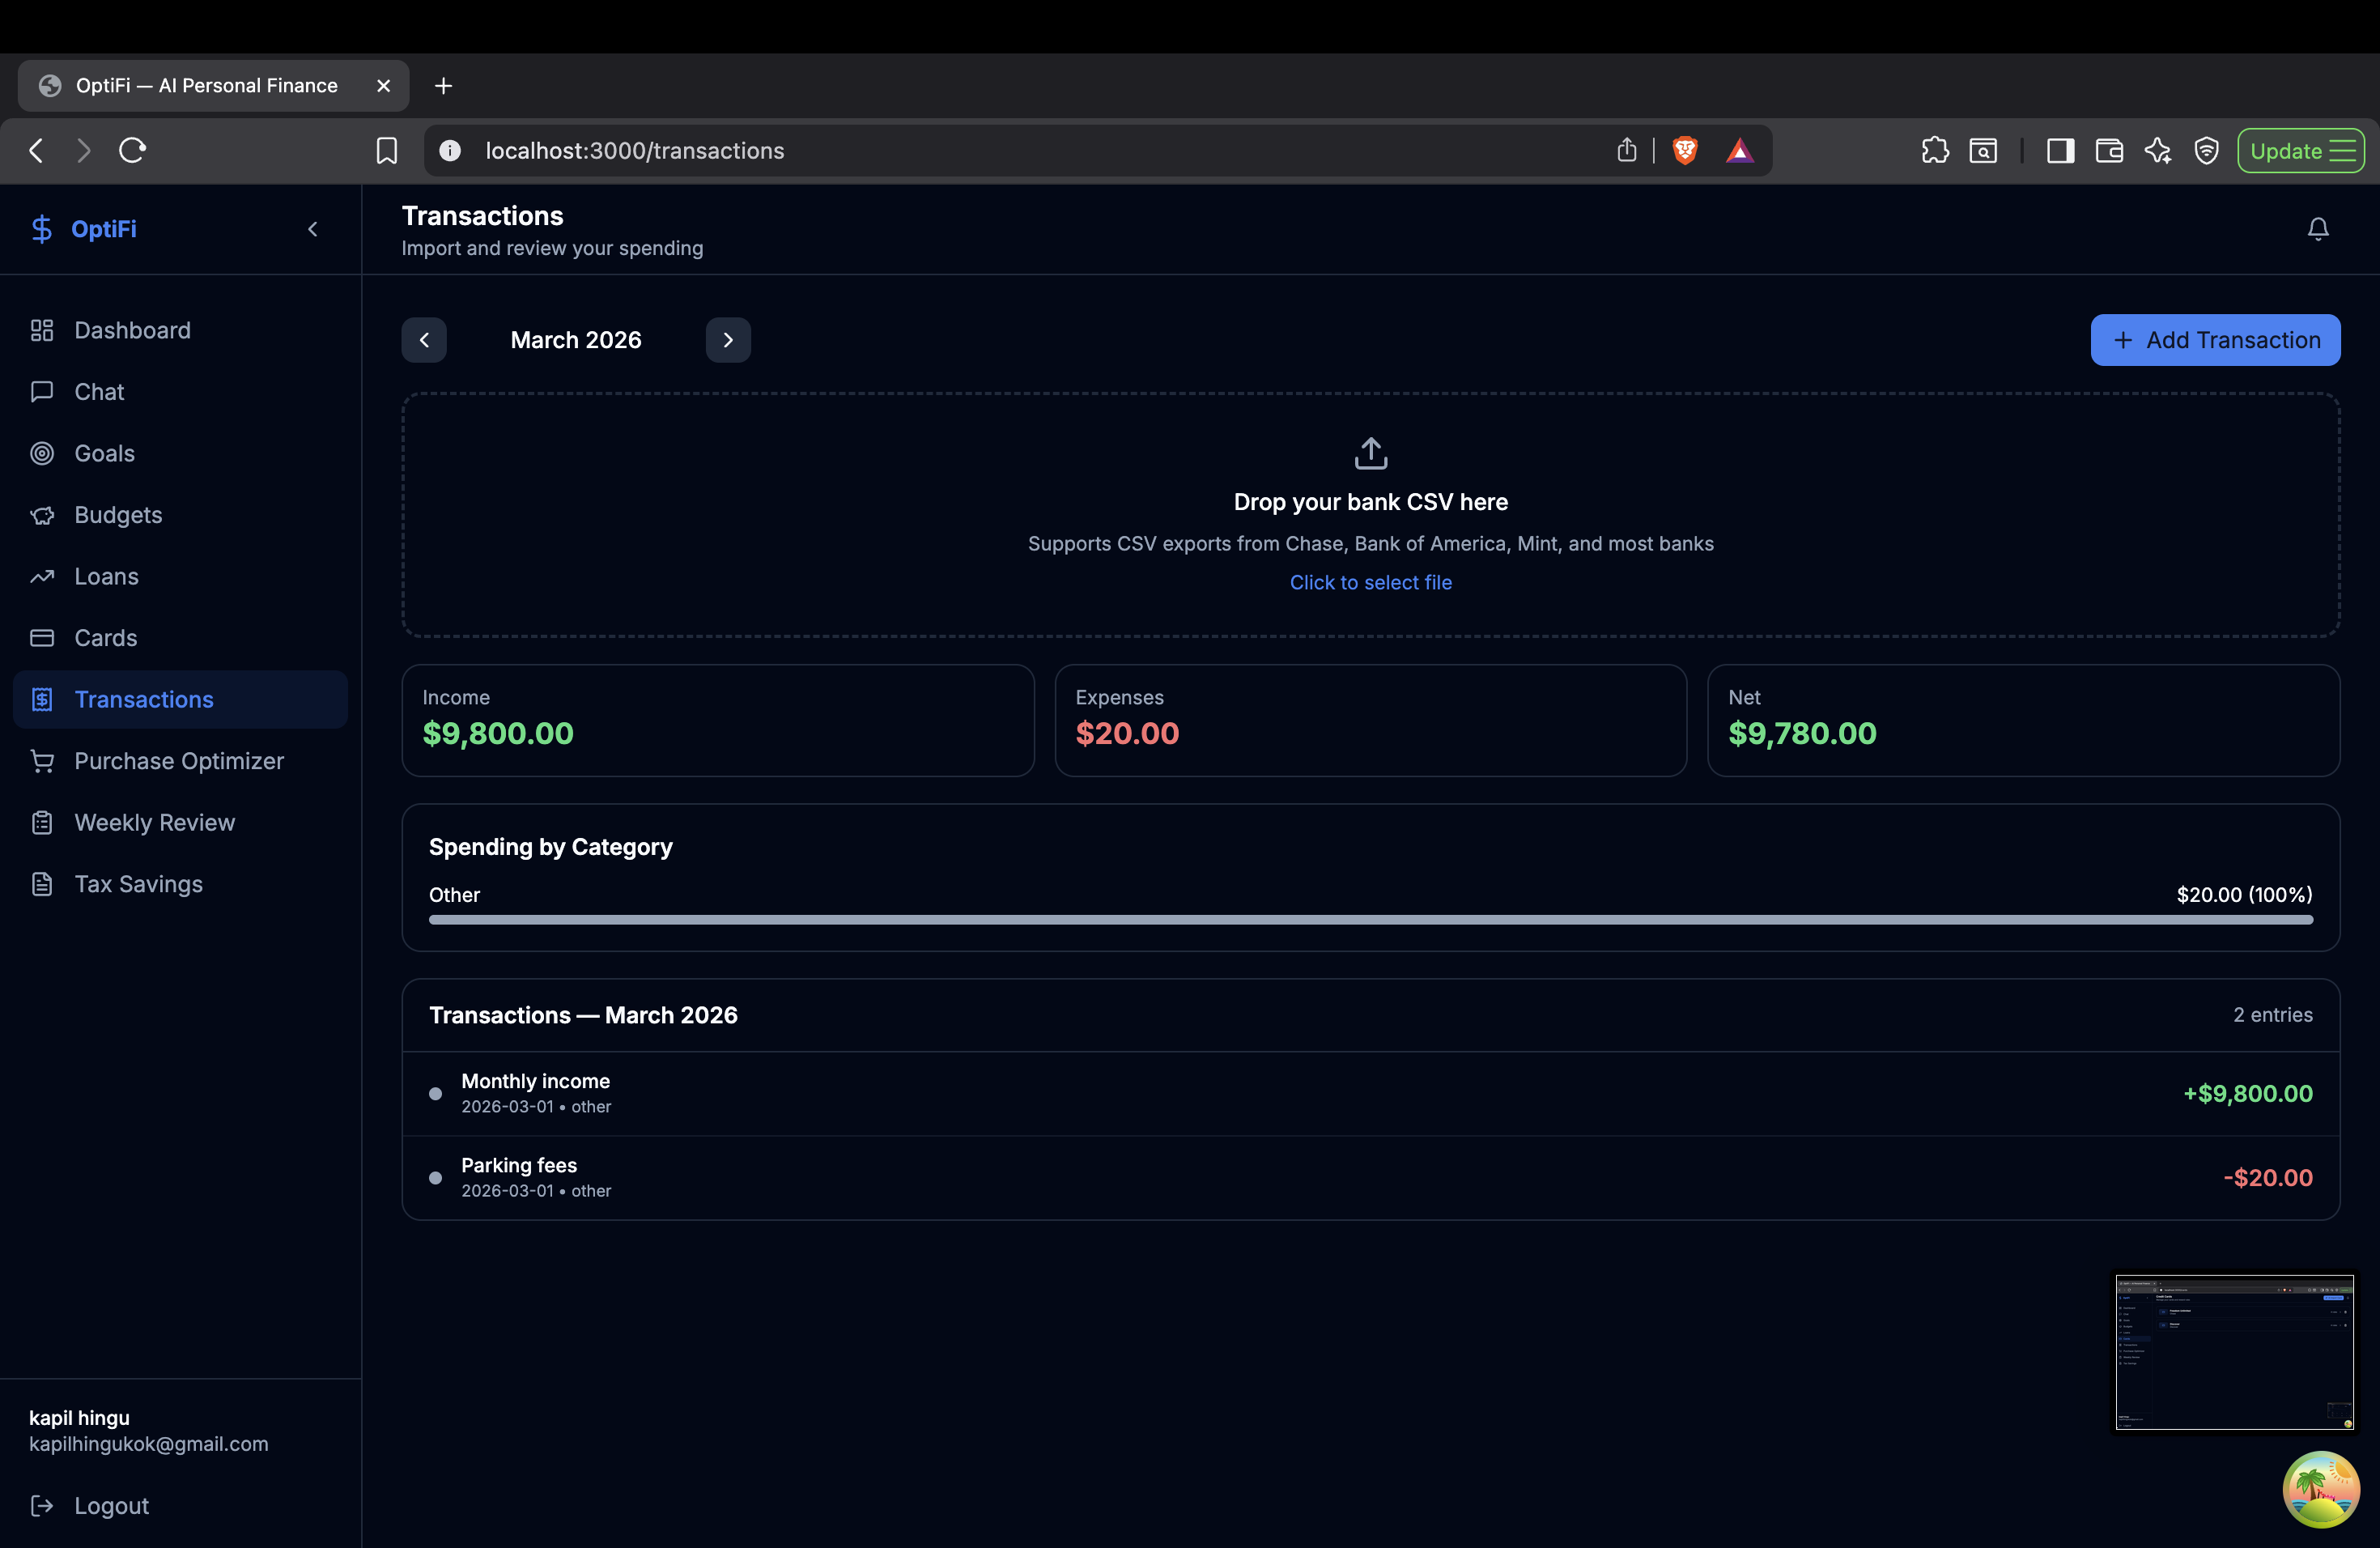Screen dimensions: 2380x1548
Task: Navigate to Purchase Optimizer page
Action: pos(179,761)
